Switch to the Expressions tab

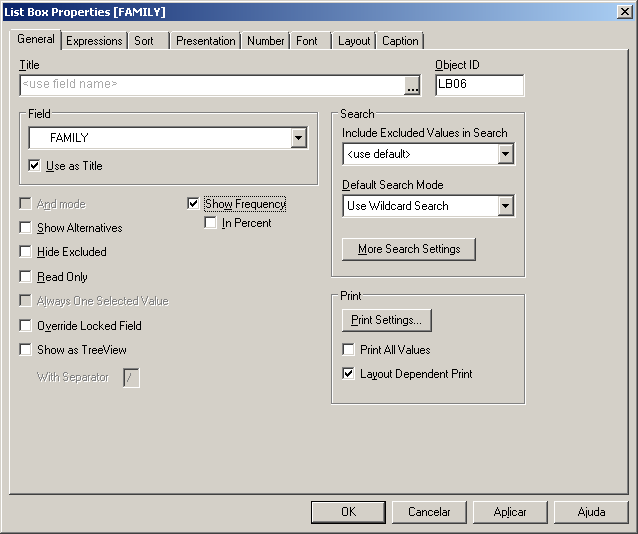pyautogui.click(x=94, y=41)
